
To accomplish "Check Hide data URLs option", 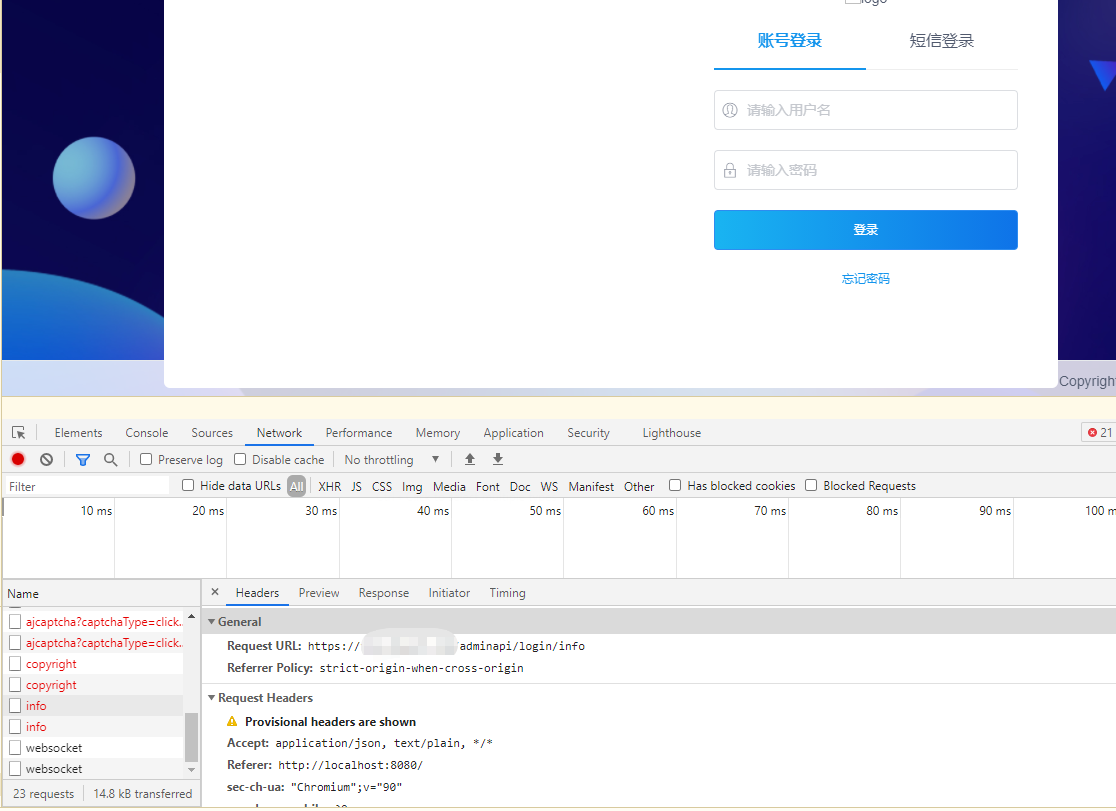I will (188, 486).
